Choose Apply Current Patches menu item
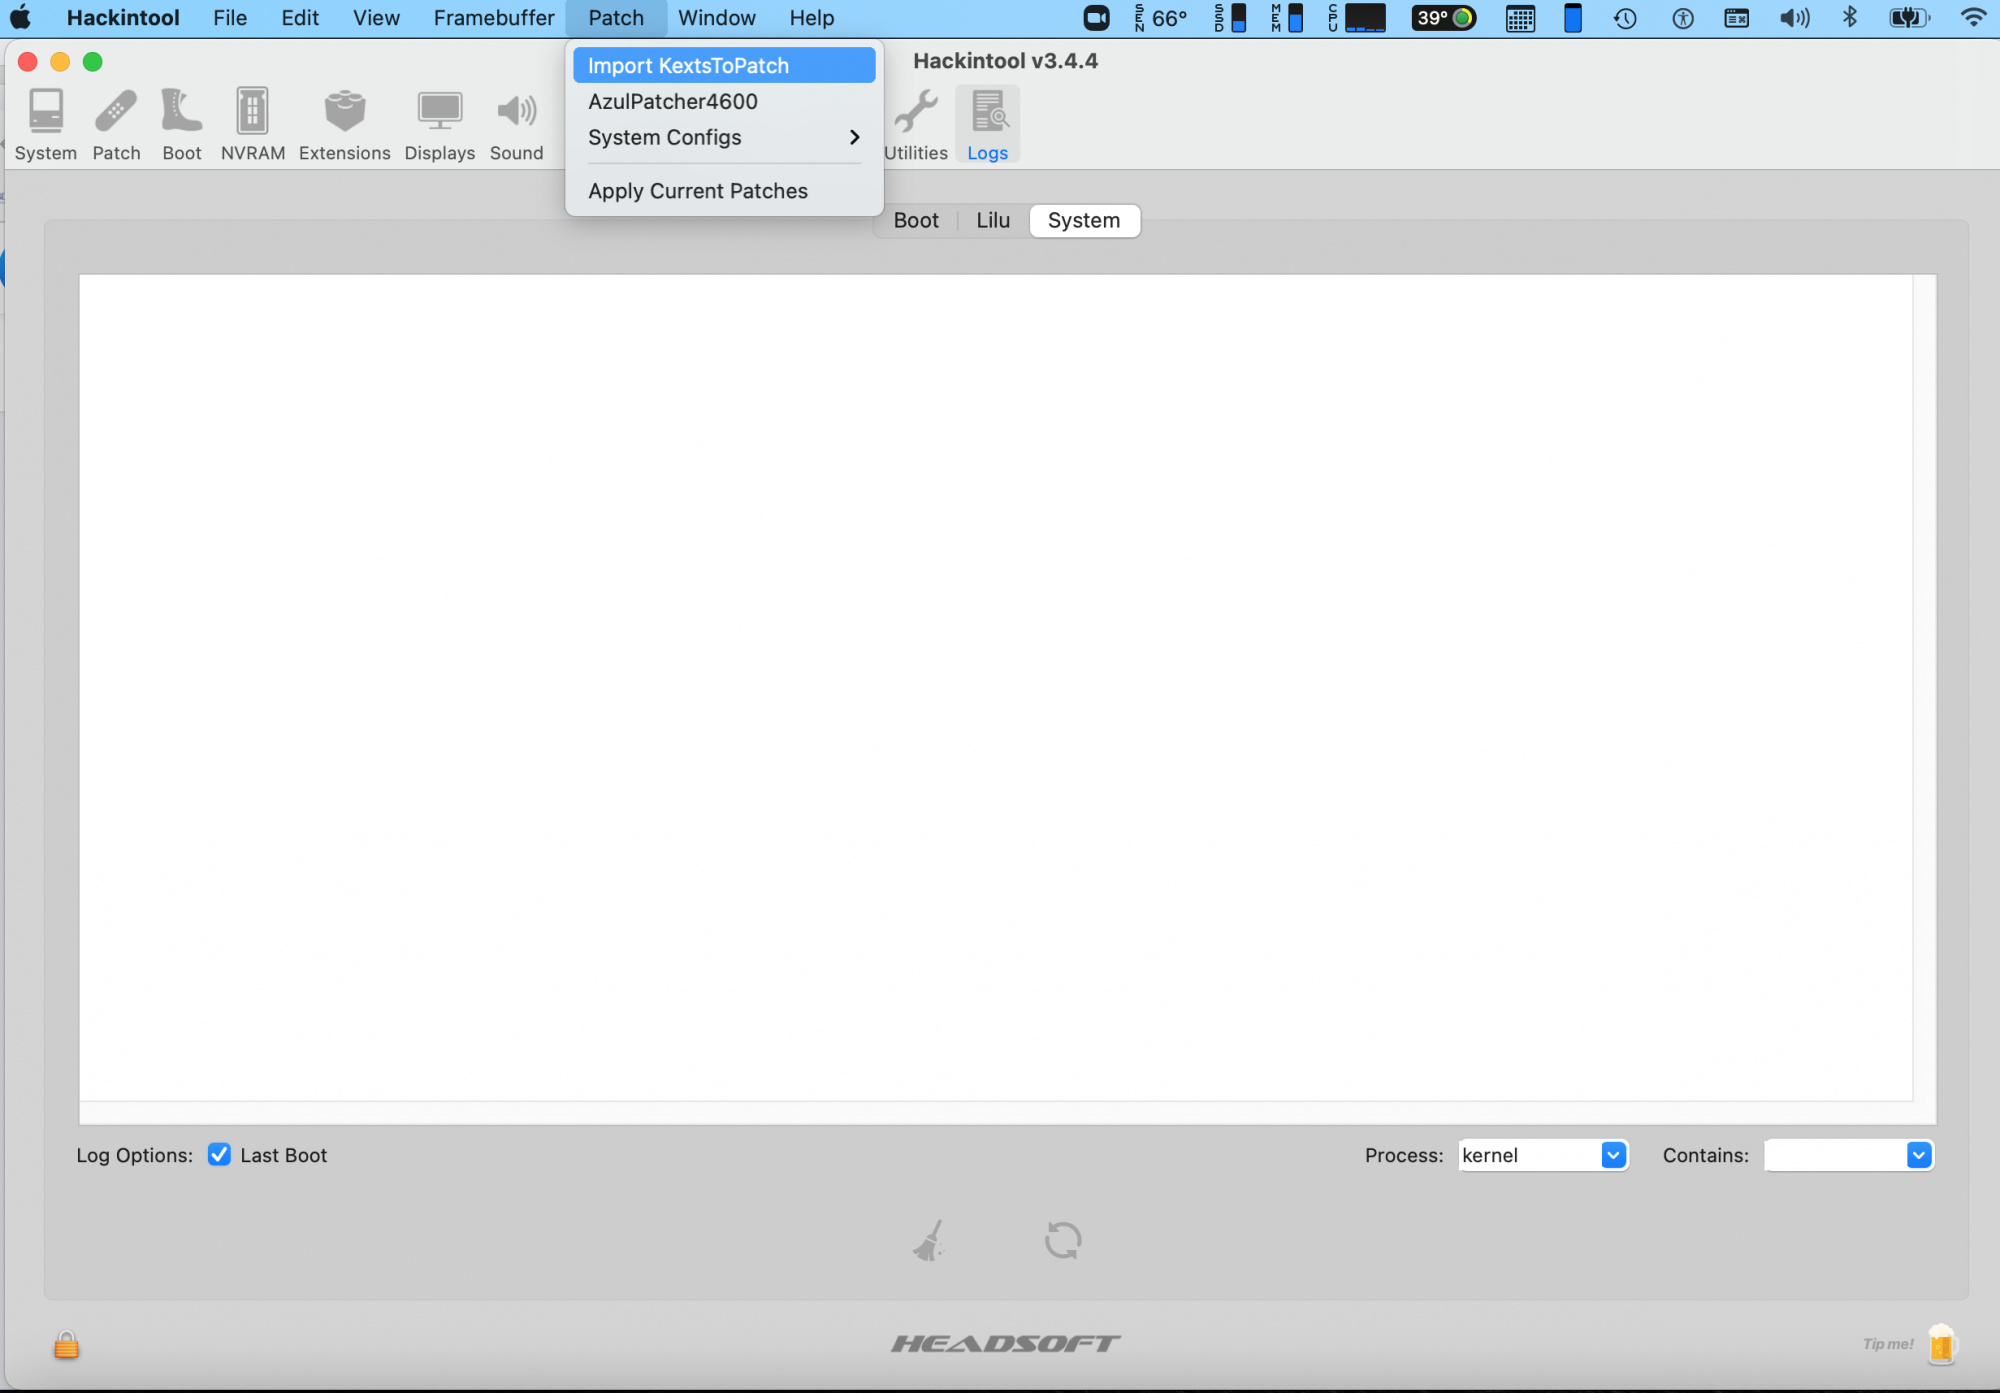2000x1393 pixels. click(724, 191)
